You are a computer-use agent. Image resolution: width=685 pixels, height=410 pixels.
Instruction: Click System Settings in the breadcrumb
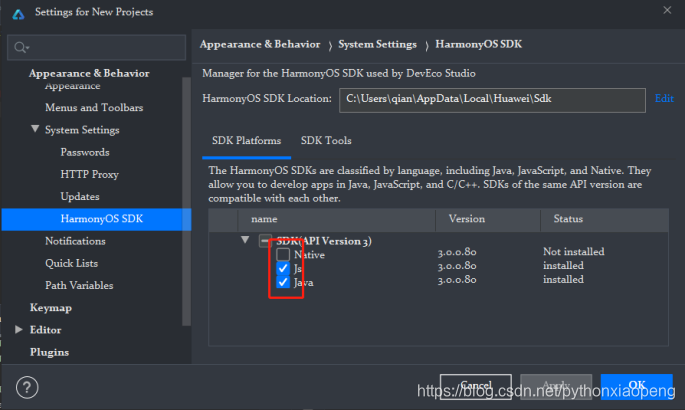377,44
